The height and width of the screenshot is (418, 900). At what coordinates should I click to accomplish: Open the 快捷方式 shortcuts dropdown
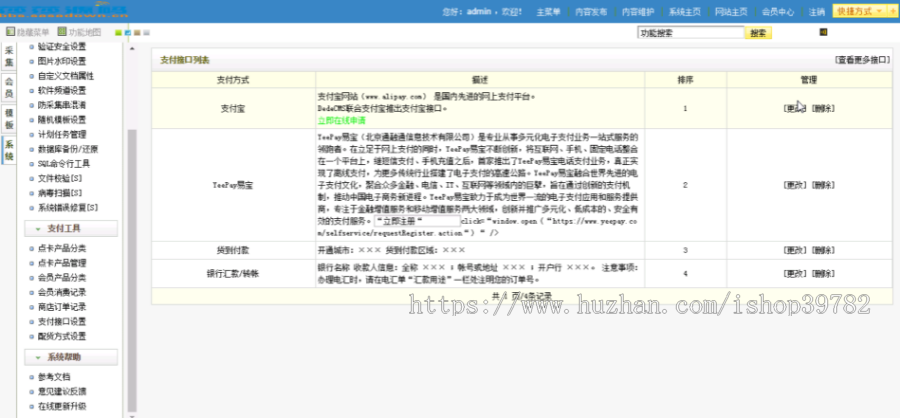pyautogui.click(x=860, y=11)
